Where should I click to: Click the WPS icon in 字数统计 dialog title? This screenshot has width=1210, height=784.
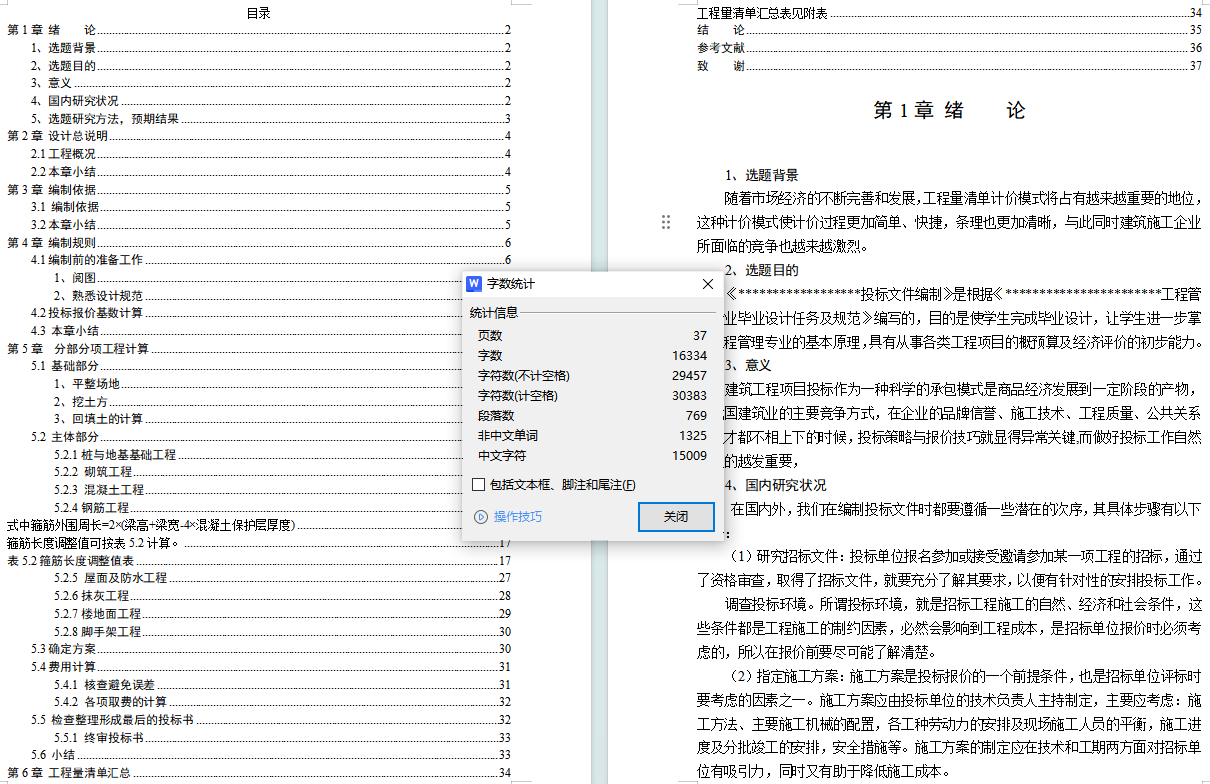tap(475, 284)
